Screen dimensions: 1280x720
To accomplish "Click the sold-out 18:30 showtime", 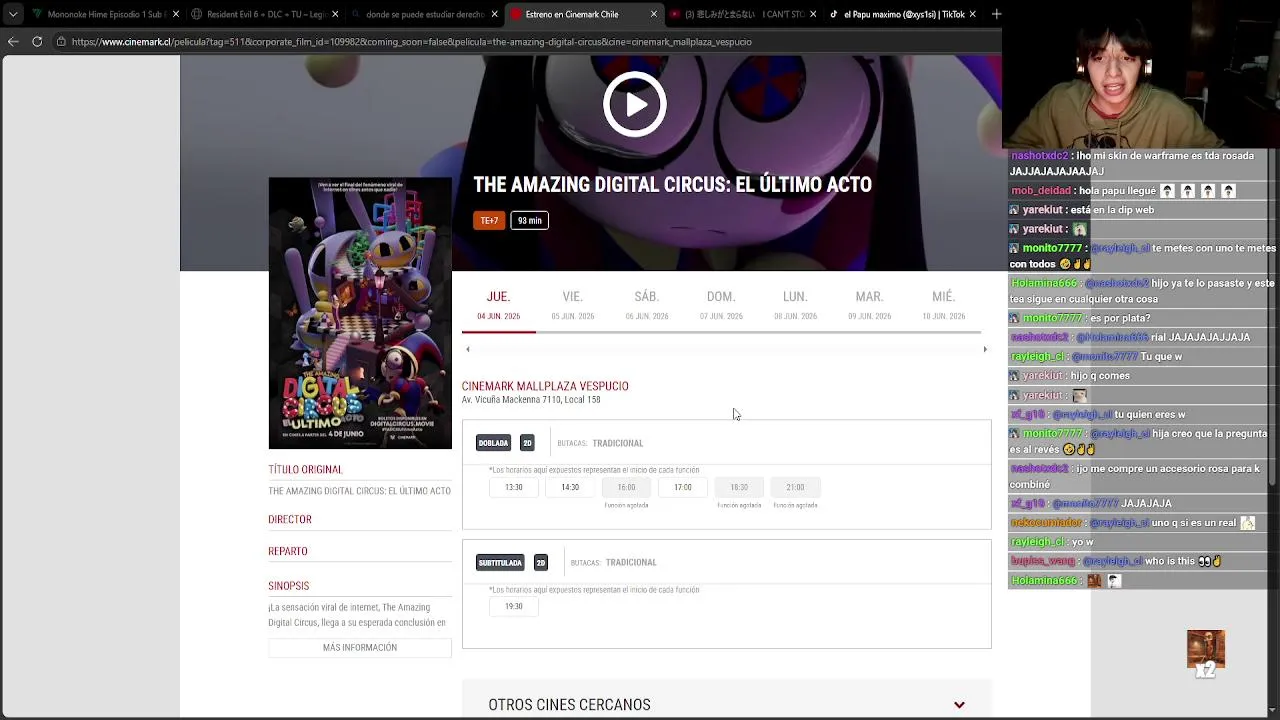I will coord(739,487).
